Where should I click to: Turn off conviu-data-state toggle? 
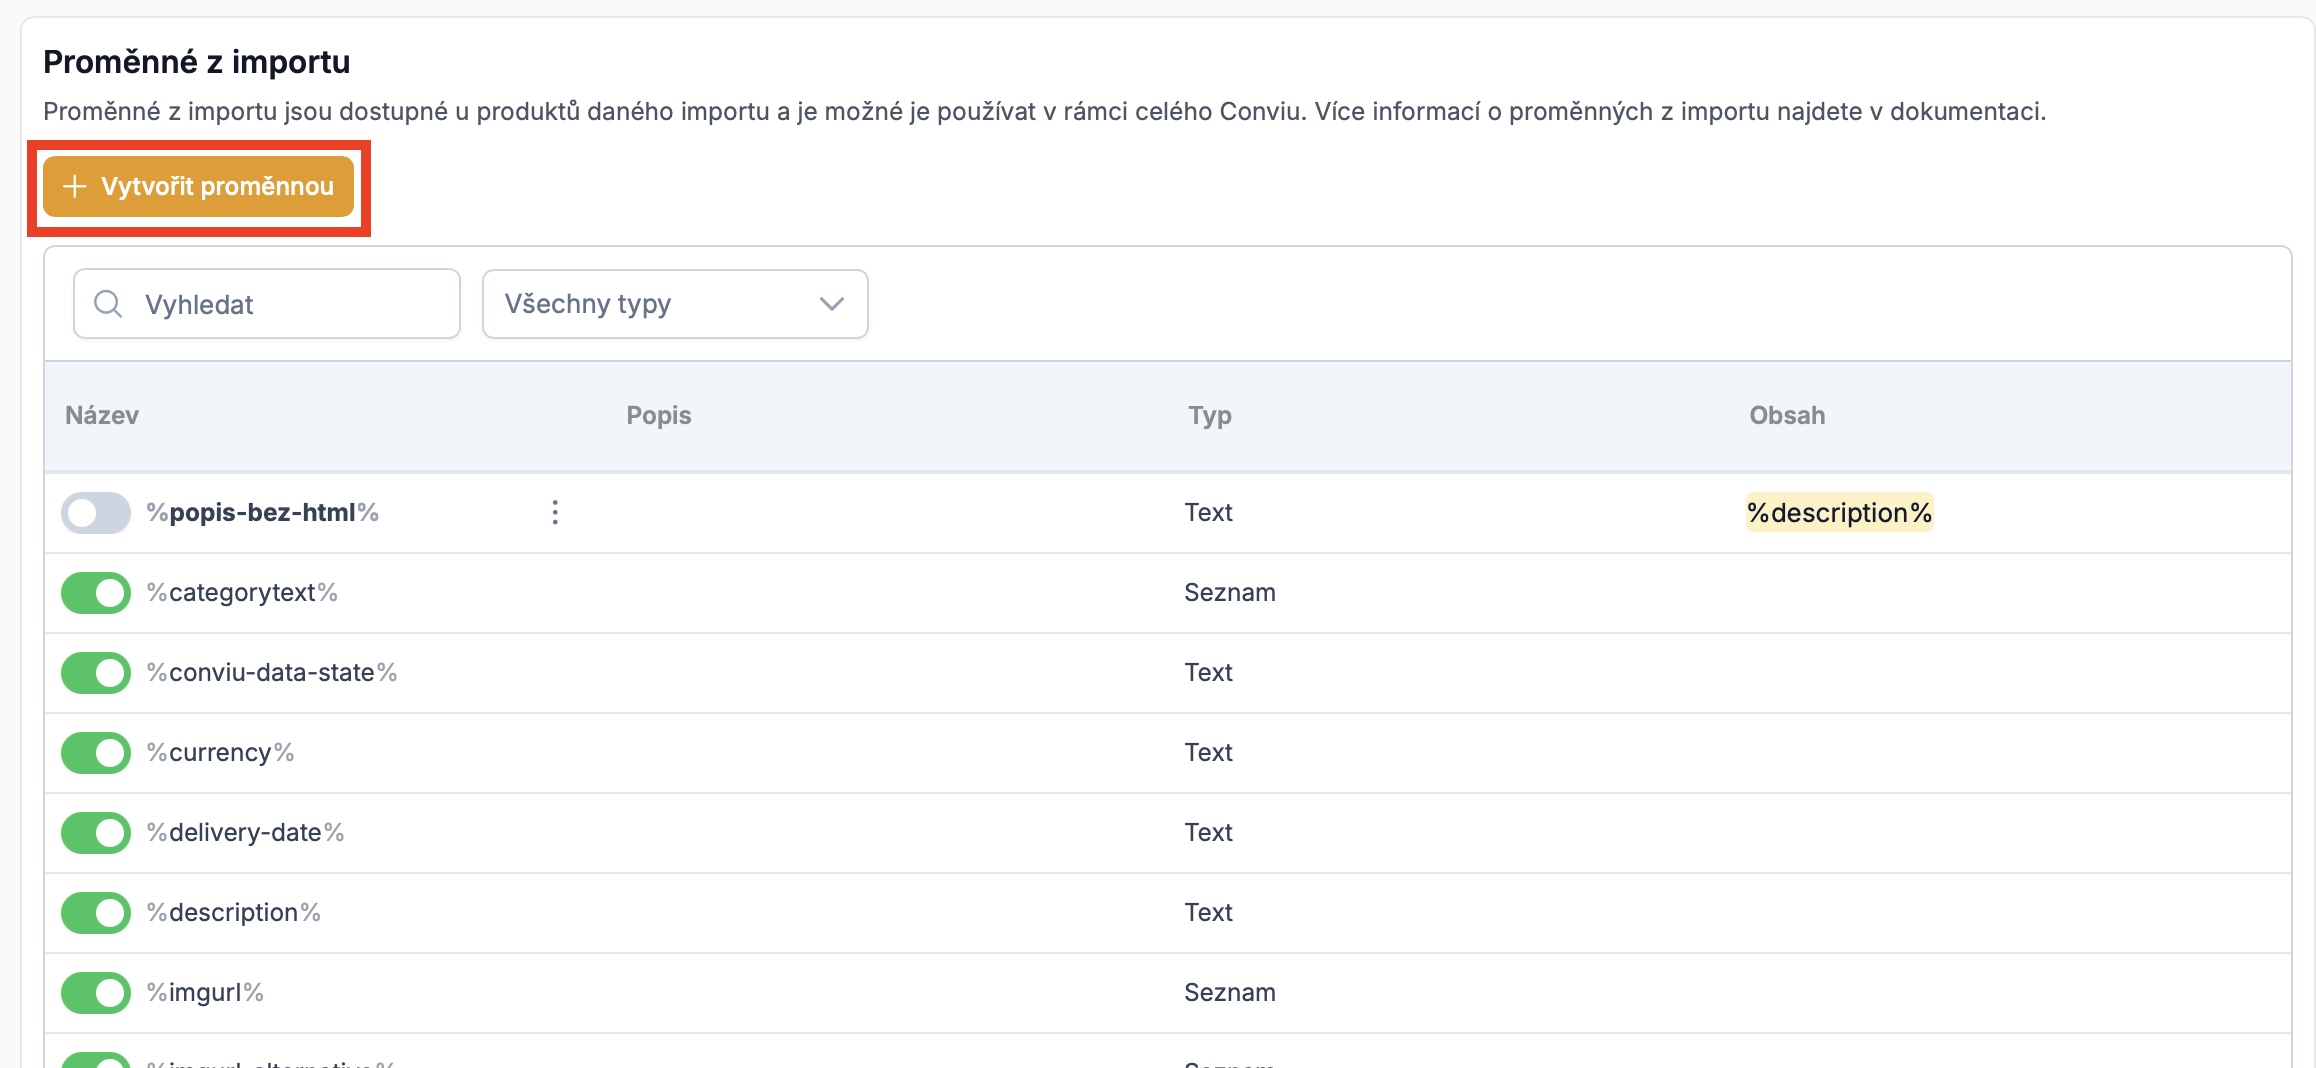pyautogui.click(x=96, y=673)
